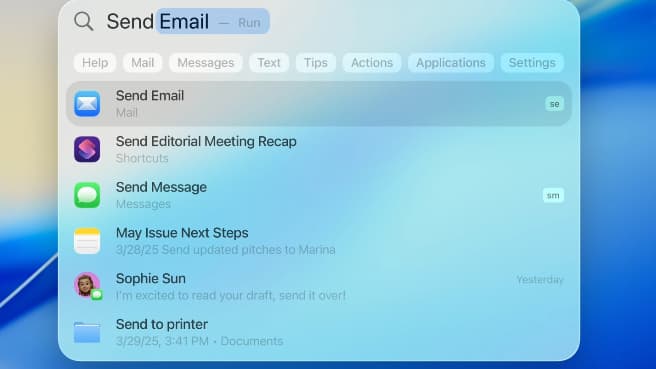Click the 'sm' quick key badge
Screen dimensions: 656x369
point(553,195)
